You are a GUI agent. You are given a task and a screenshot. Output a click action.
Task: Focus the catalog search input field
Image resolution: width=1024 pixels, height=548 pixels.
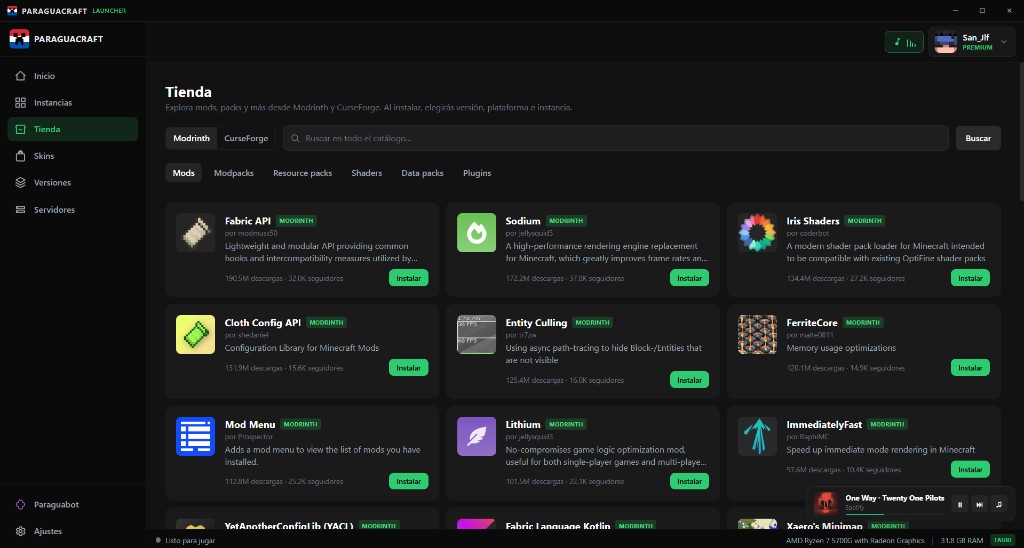[x=616, y=138]
